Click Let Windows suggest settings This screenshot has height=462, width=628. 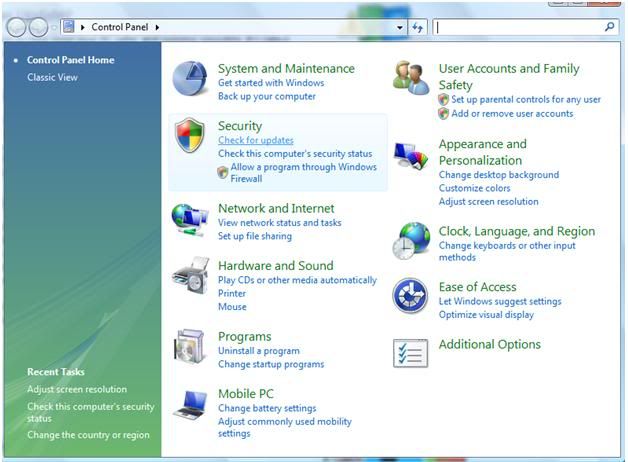click(500, 301)
